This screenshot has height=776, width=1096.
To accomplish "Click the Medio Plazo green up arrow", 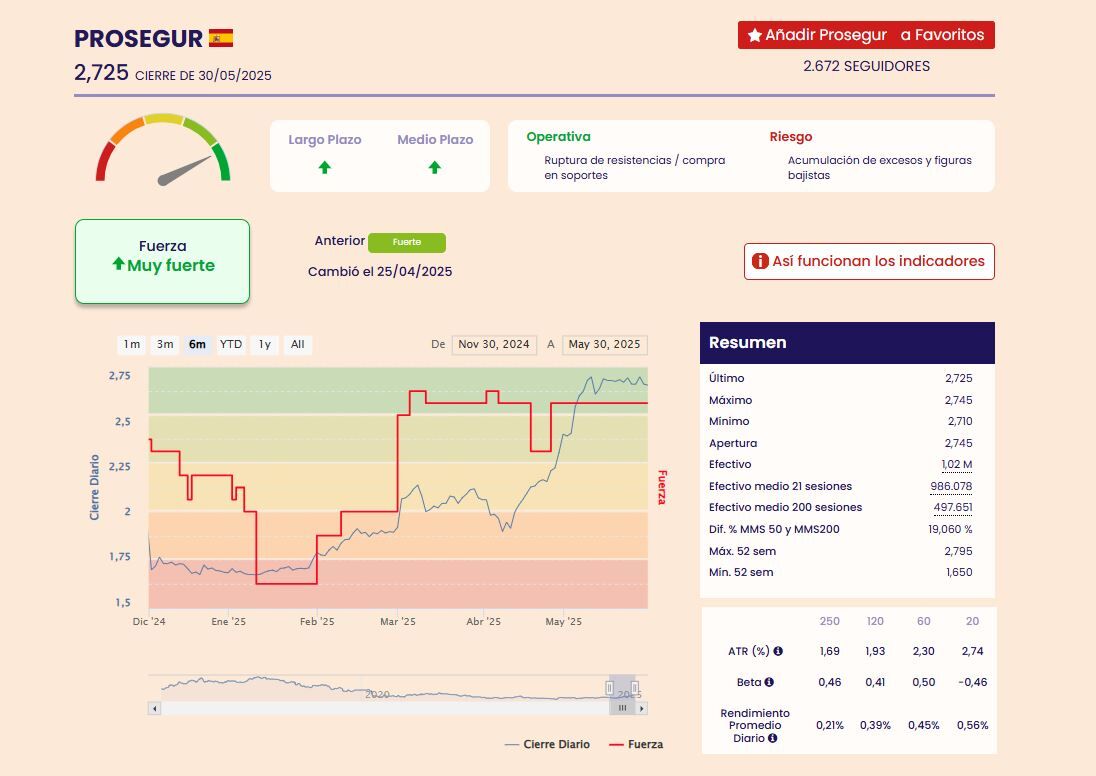I will pos(435,167).
